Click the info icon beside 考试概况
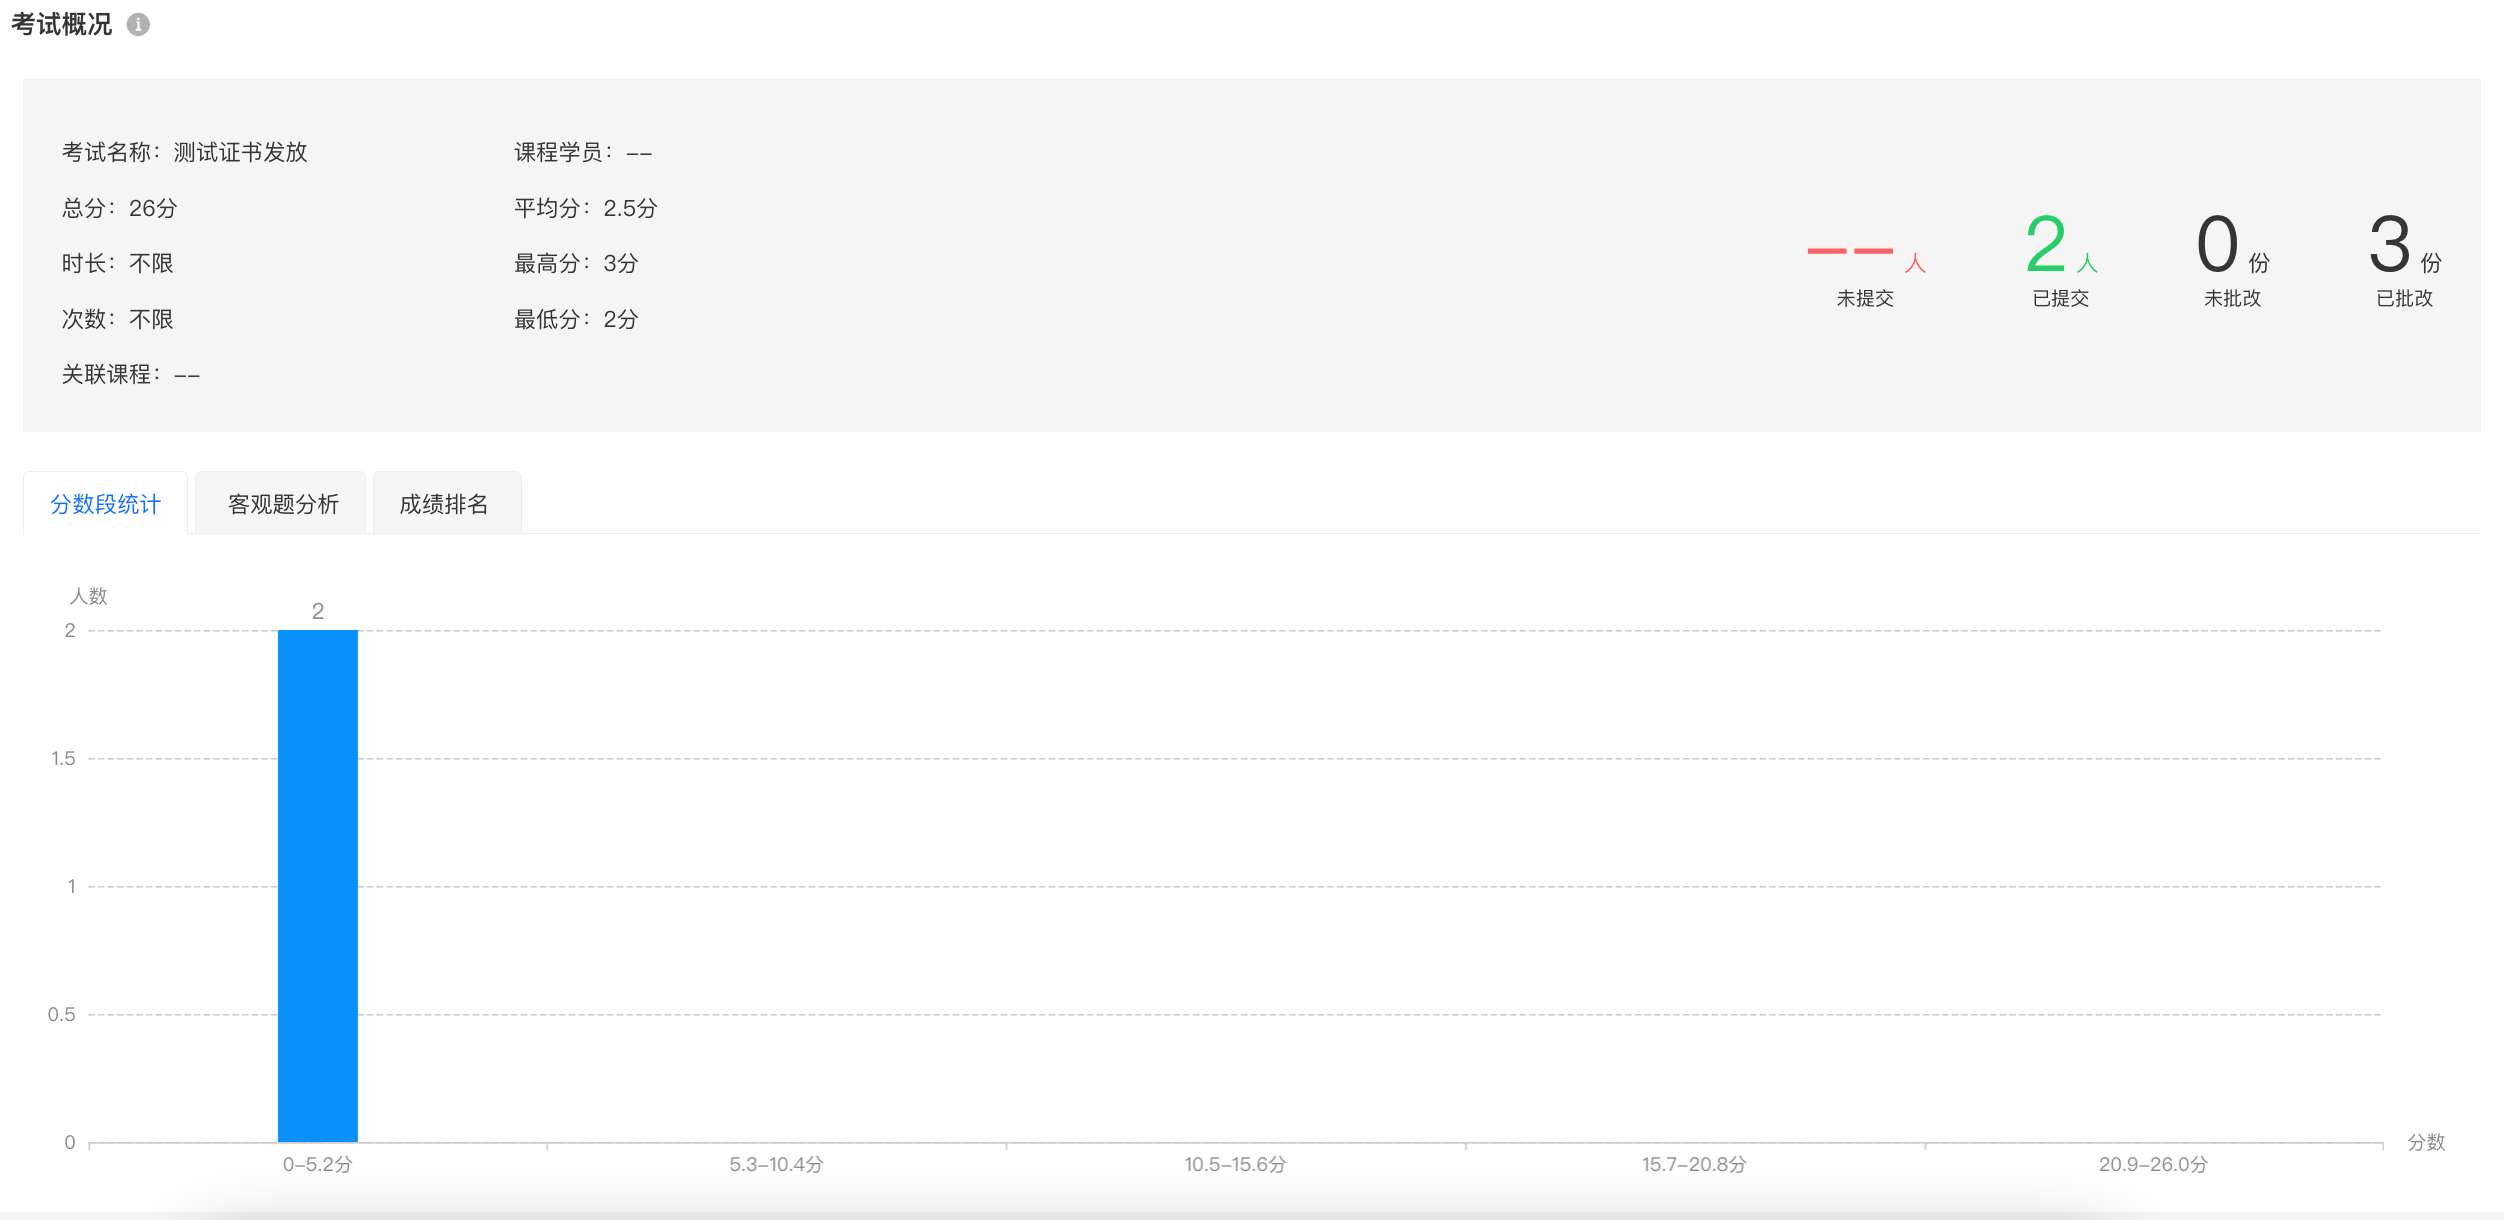Viewport: 2504px width, 1220px height. tap(139, 25)
